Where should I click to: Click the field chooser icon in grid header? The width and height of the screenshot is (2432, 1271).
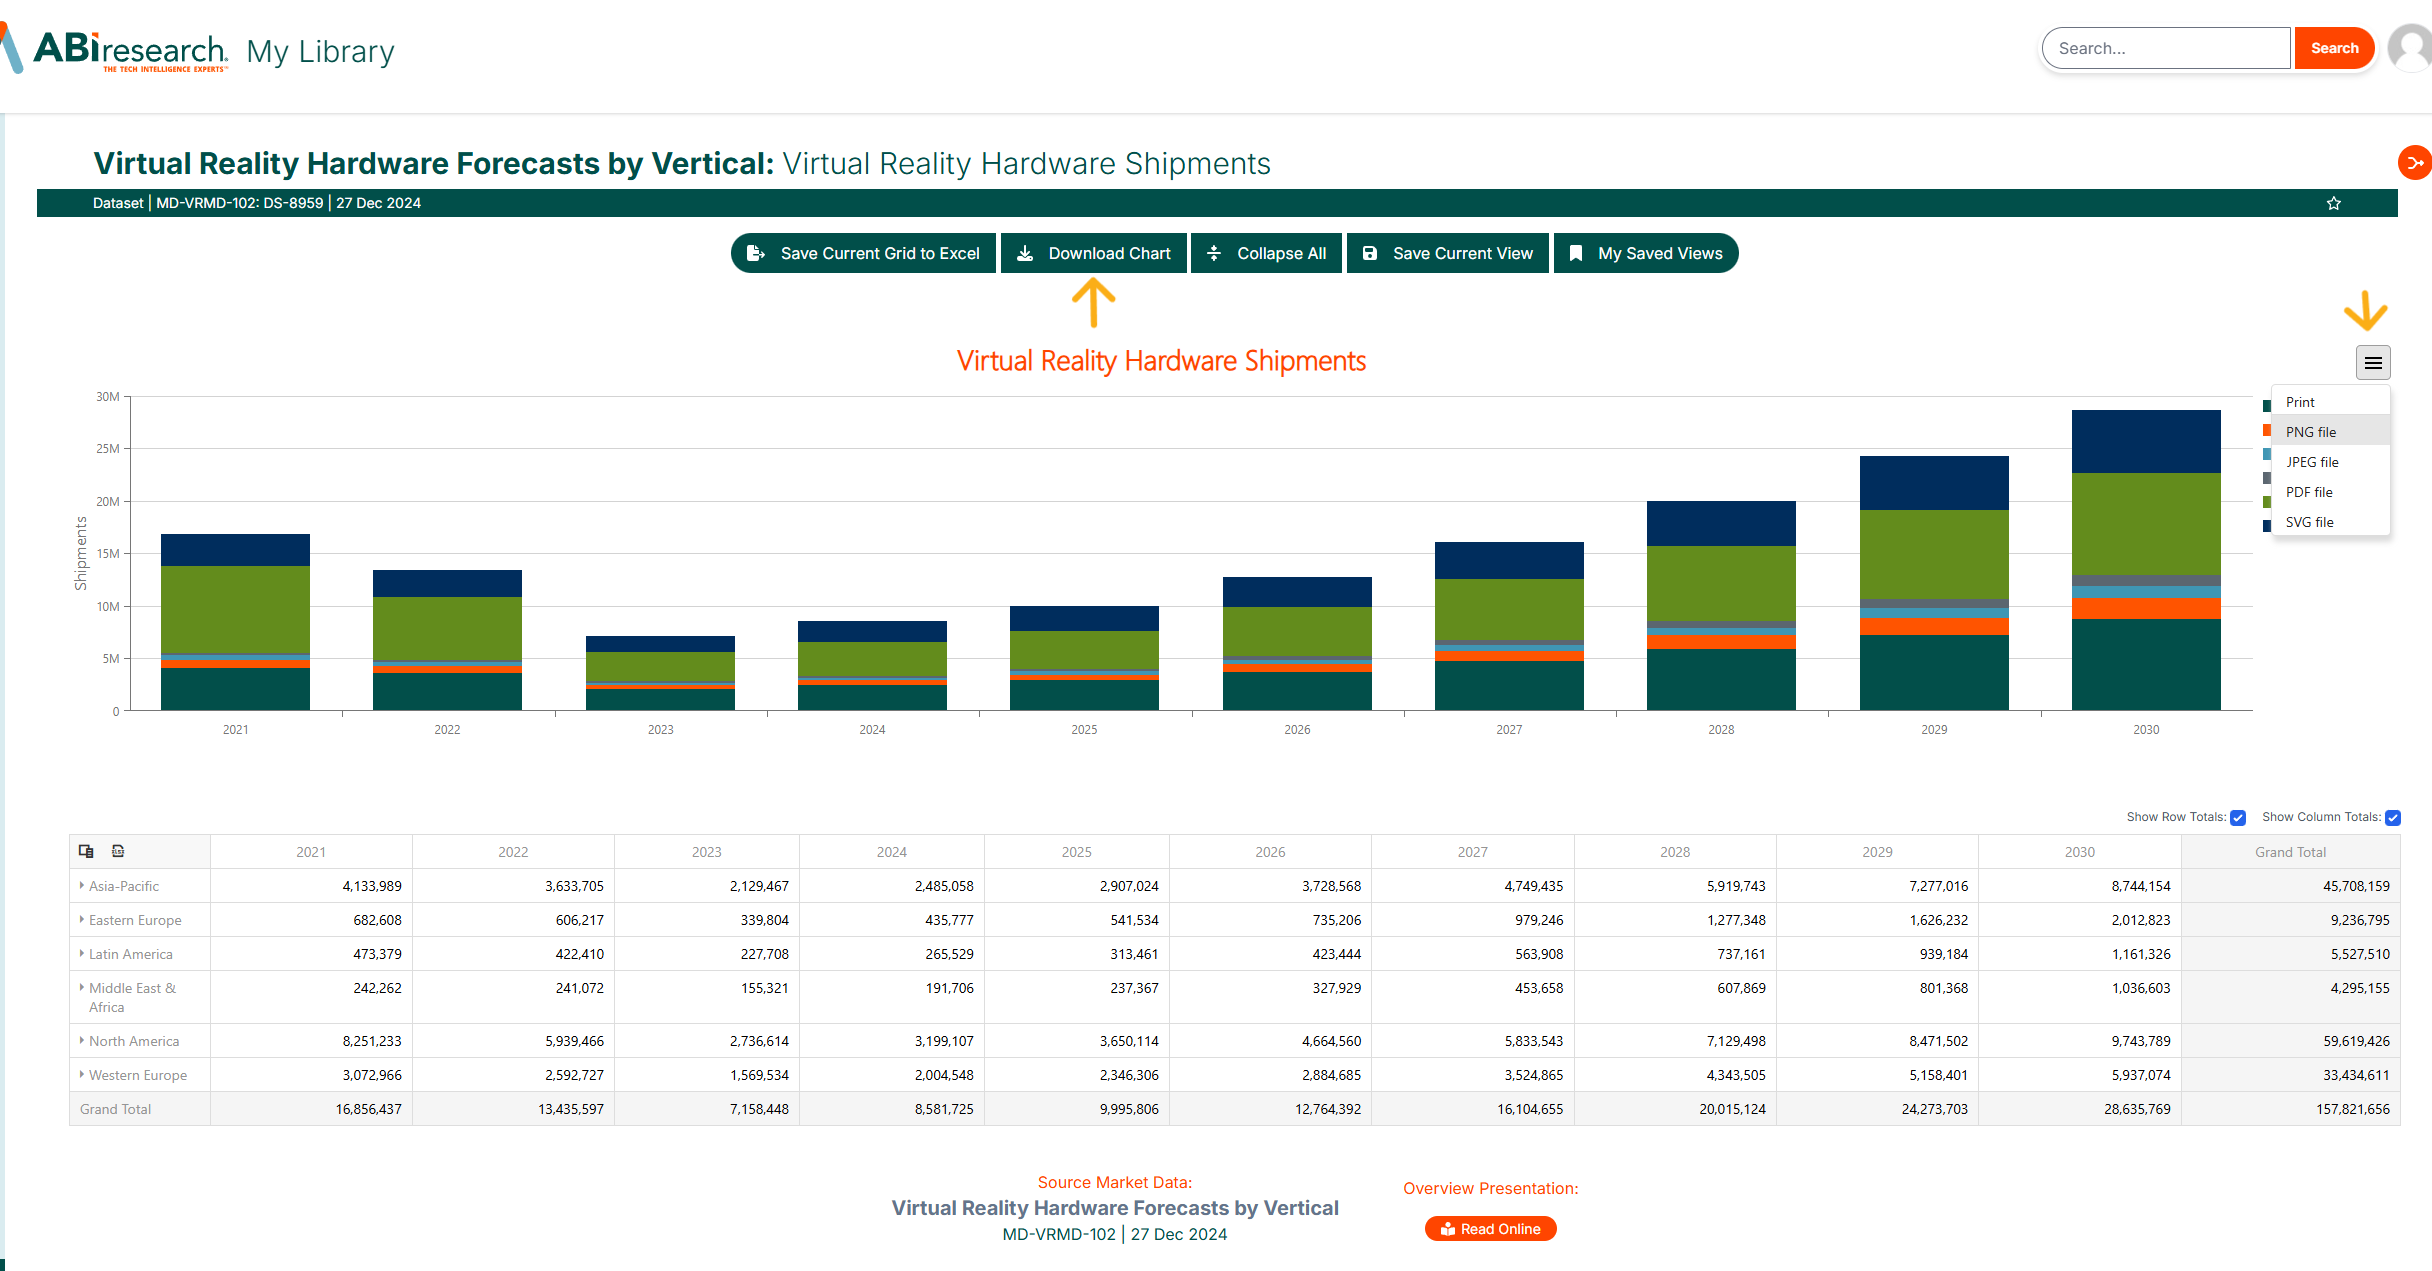tap(86, 851)
